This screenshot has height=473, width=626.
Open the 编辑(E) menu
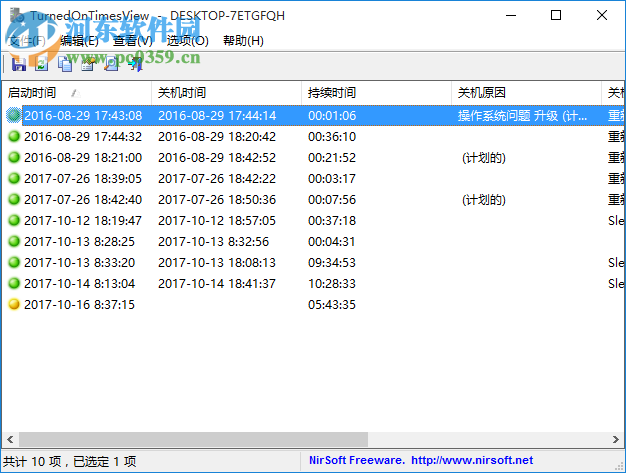point(79,40)
